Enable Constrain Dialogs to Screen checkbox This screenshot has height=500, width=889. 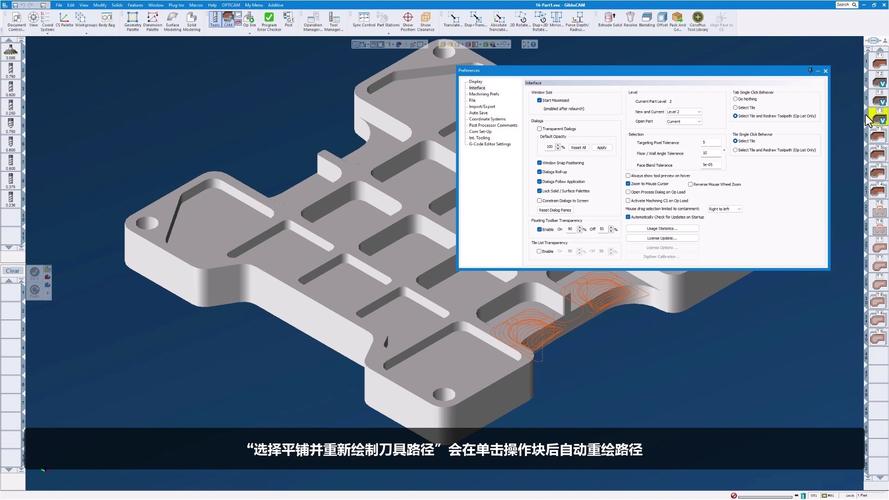tap(539, 200)
